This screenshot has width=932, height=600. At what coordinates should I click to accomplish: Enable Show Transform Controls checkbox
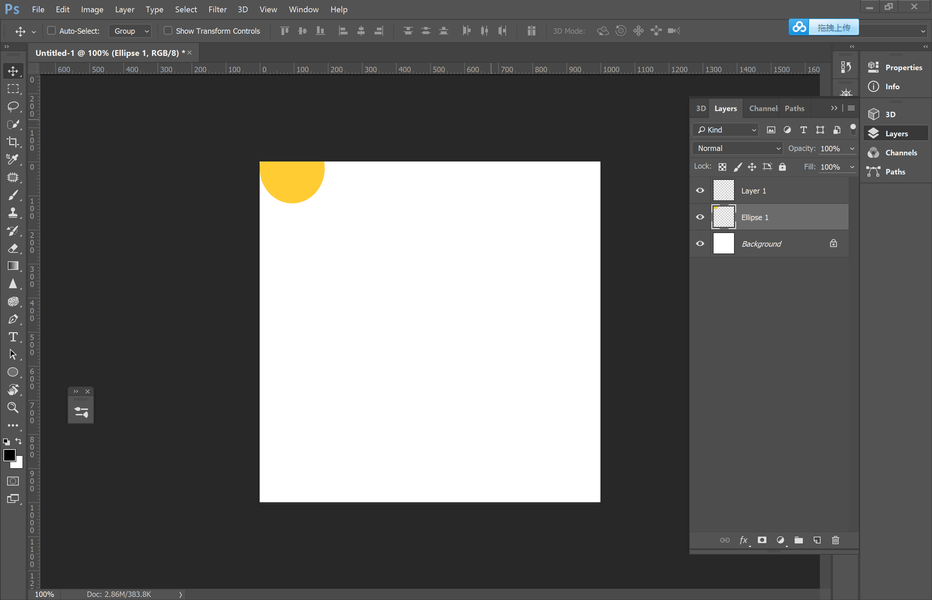[168, 30]
